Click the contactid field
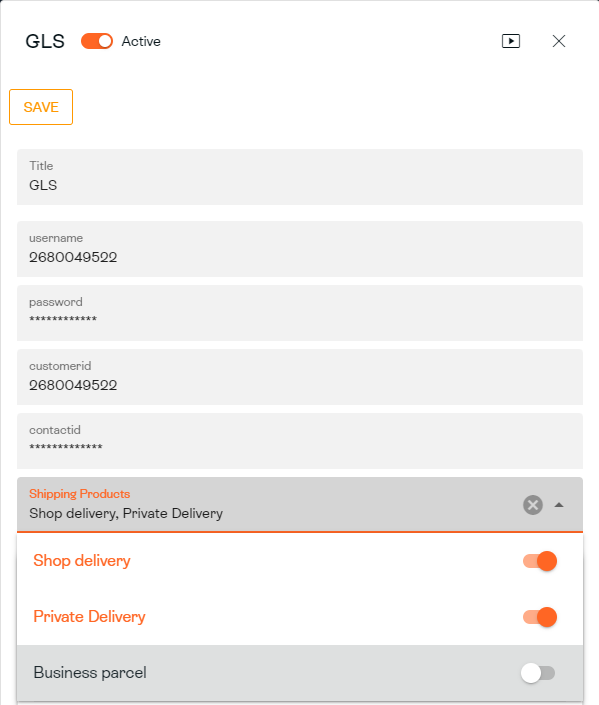The image size is (599, 705). [x=300, y=441]
